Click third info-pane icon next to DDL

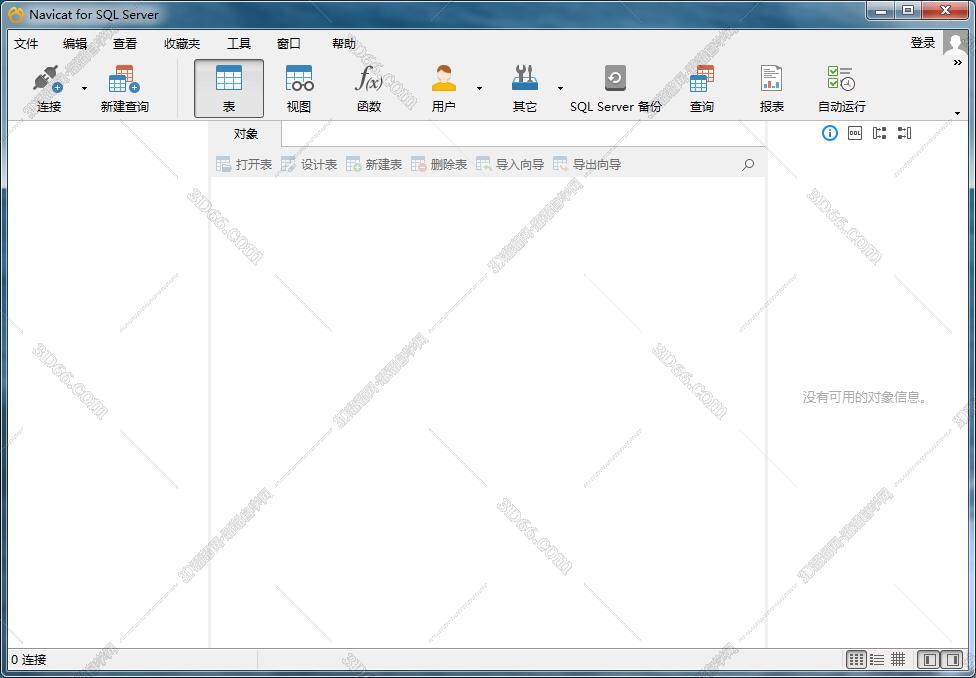tap(880, 133)
